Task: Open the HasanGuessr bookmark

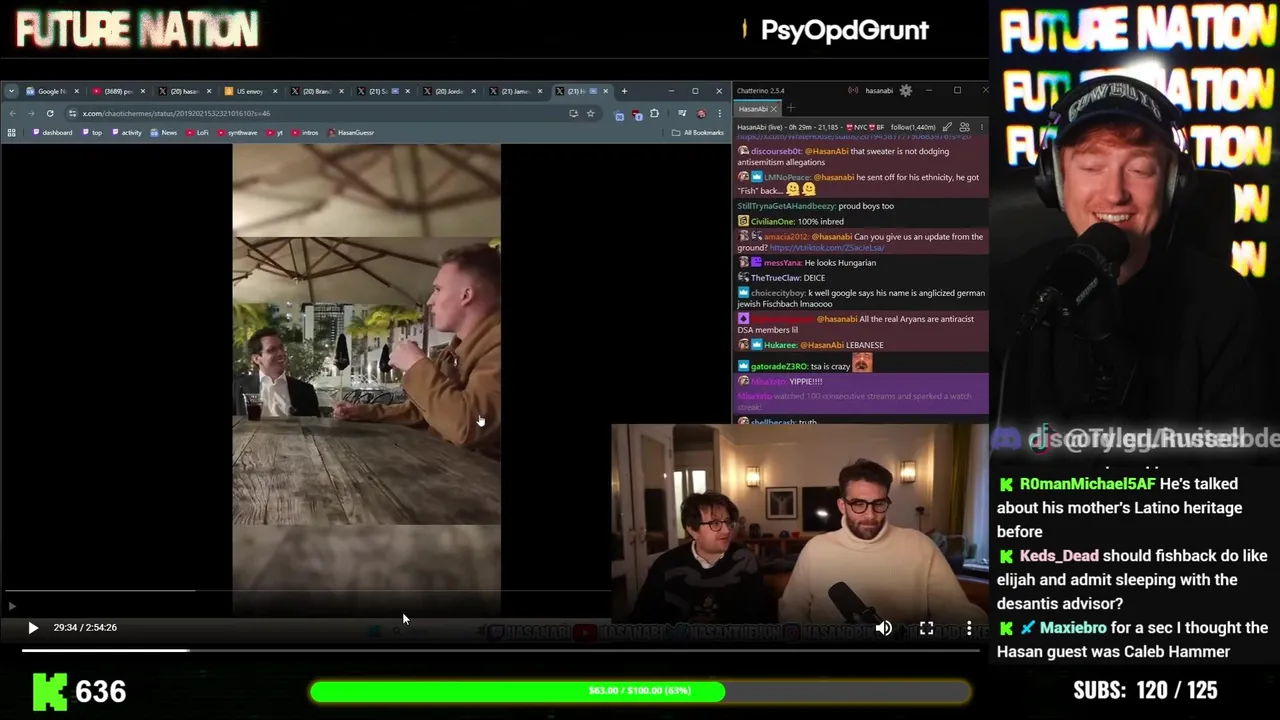Action: pos(351,133)
